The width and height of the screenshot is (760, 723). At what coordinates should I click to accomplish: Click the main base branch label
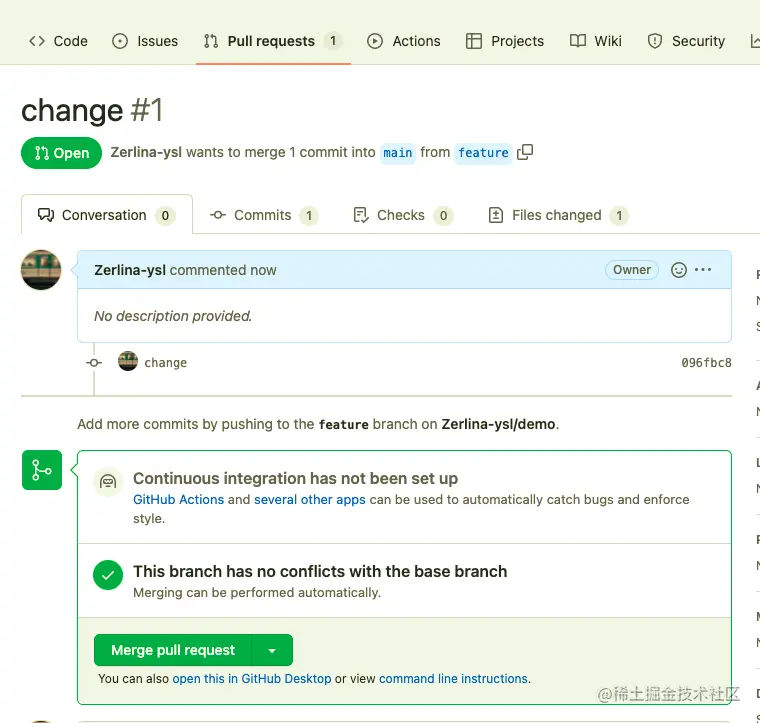(x=397, y=153)
